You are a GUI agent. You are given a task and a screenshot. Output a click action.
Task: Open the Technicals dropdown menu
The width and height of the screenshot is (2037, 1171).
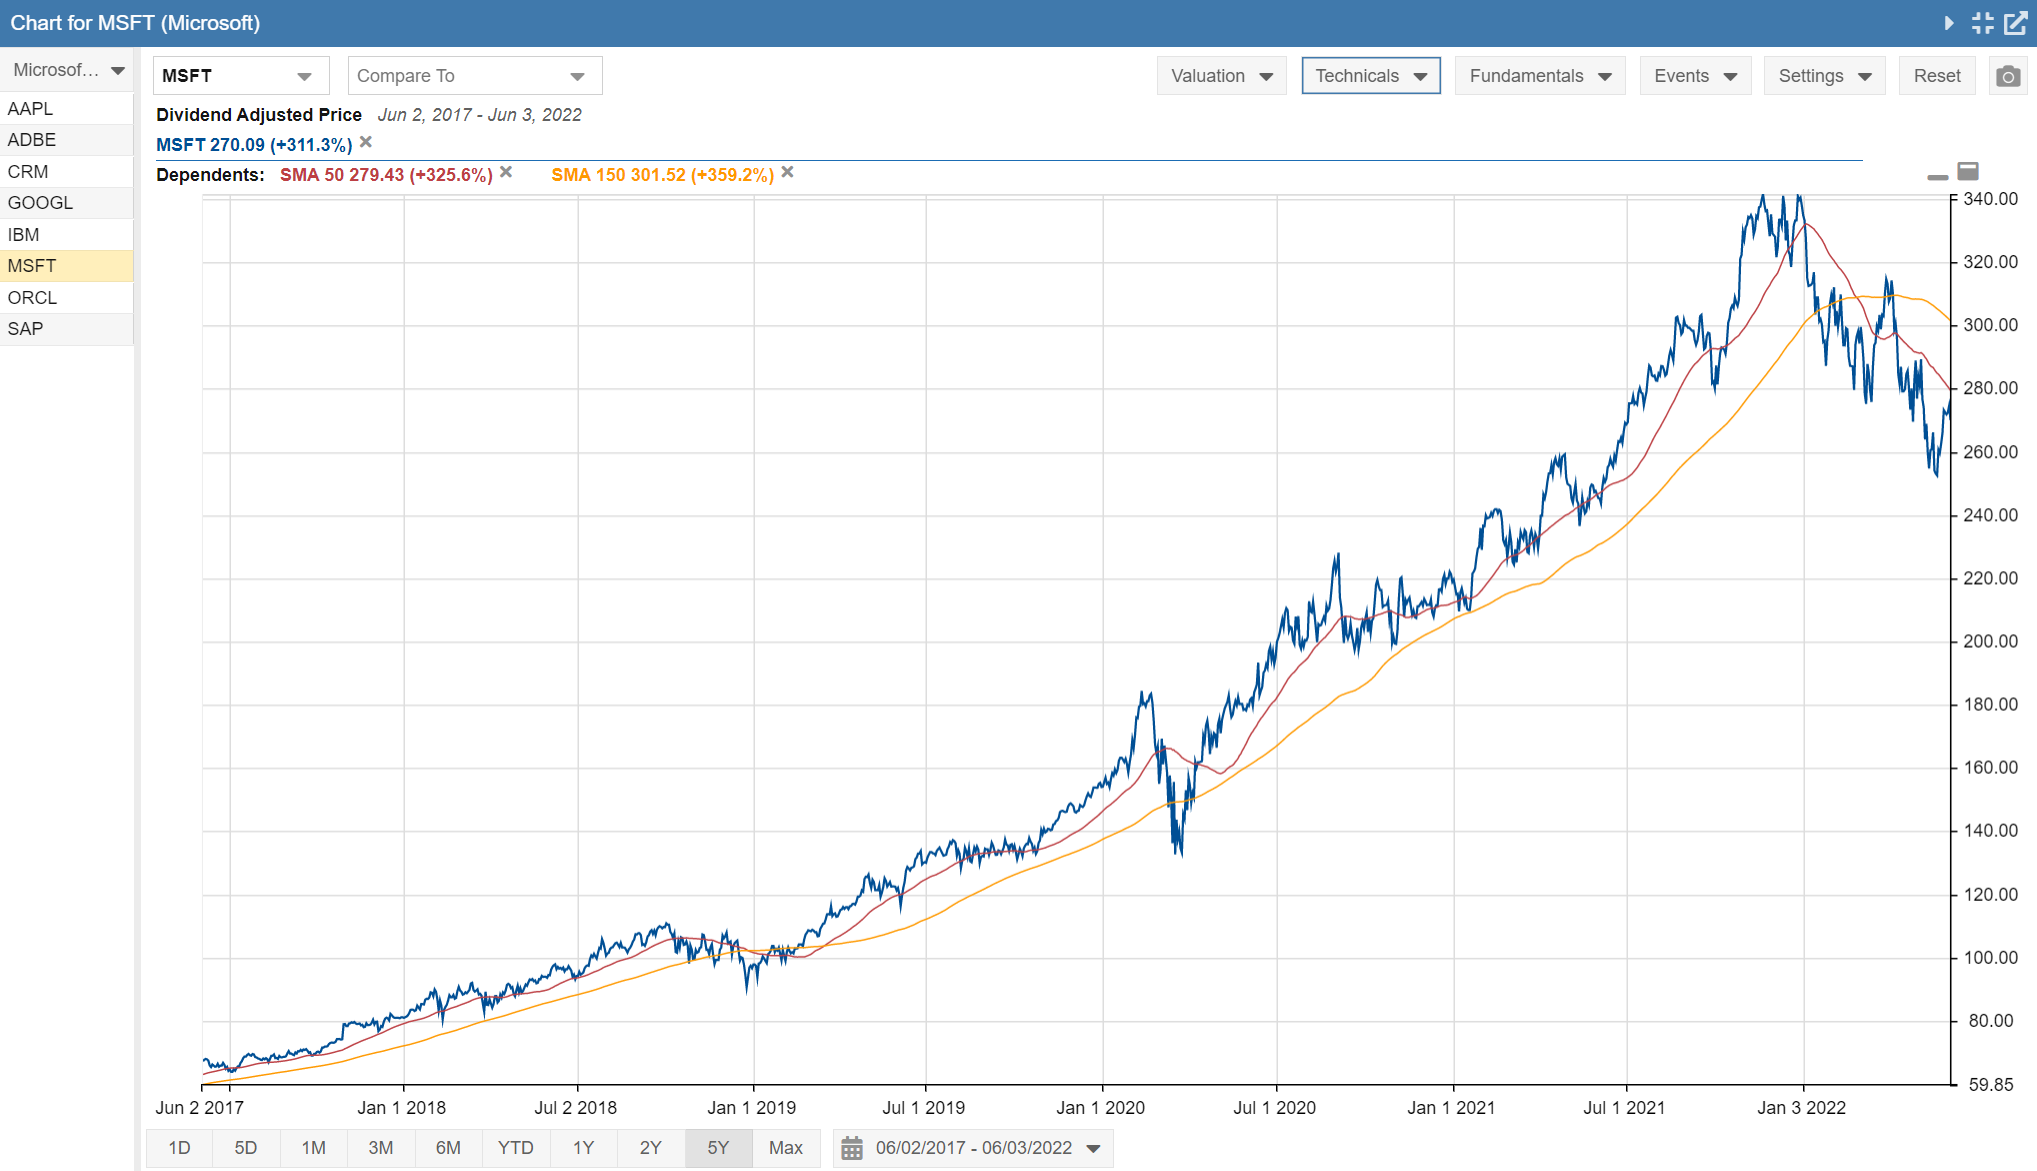coord(1371,76)
